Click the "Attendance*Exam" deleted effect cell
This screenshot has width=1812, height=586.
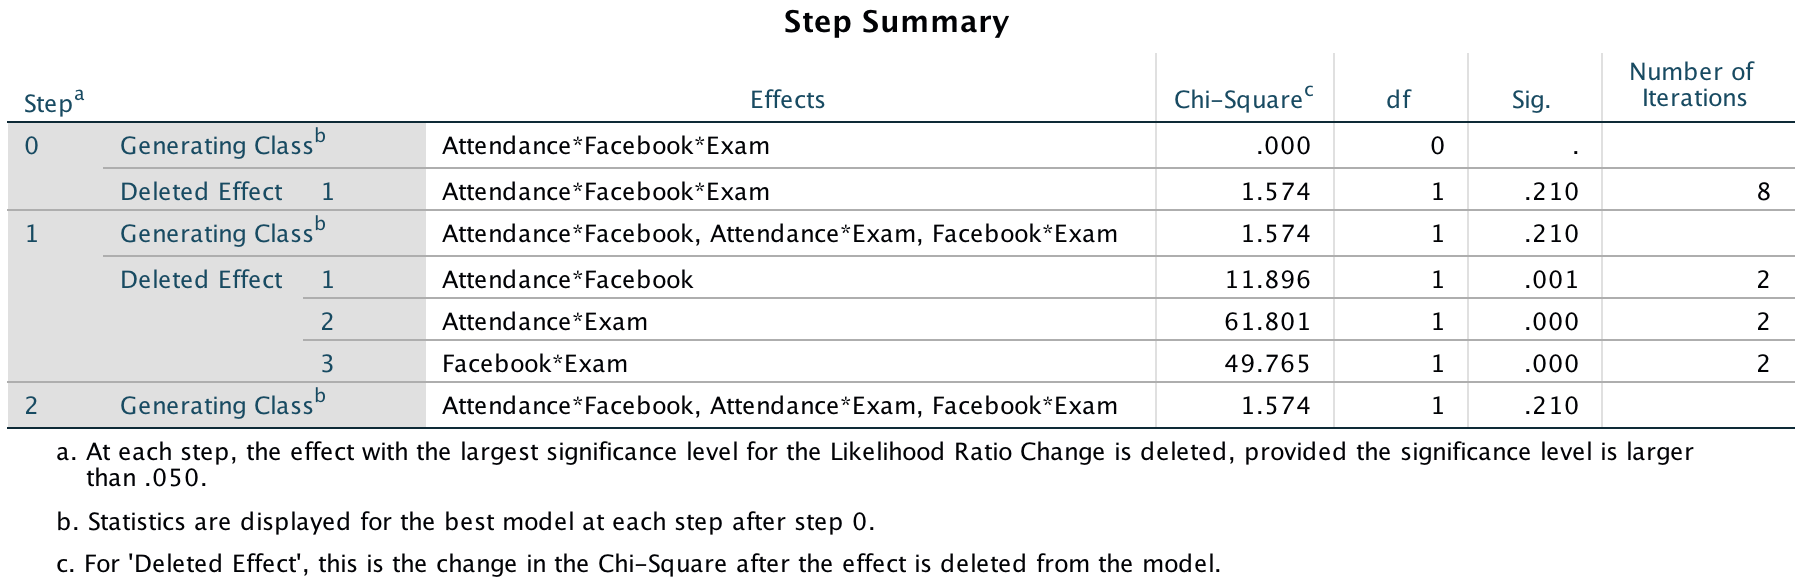click(x=545, y=322)
